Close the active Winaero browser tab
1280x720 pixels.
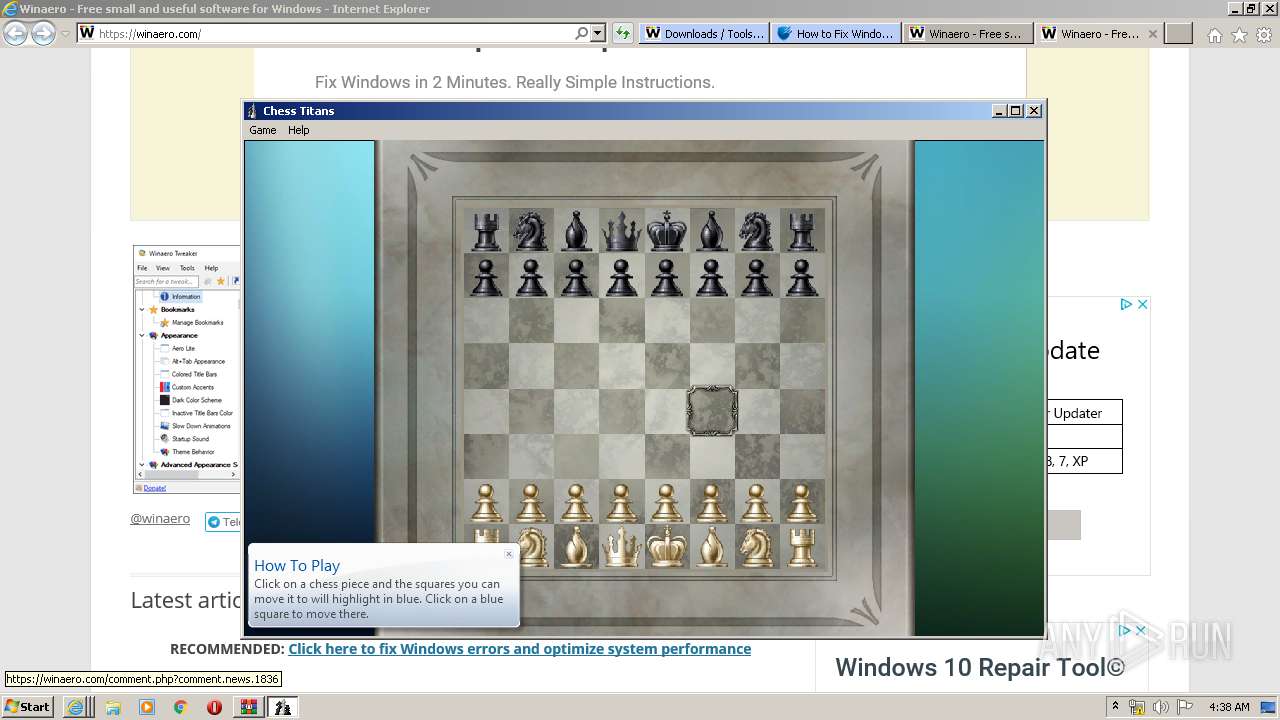(1153, 33)
